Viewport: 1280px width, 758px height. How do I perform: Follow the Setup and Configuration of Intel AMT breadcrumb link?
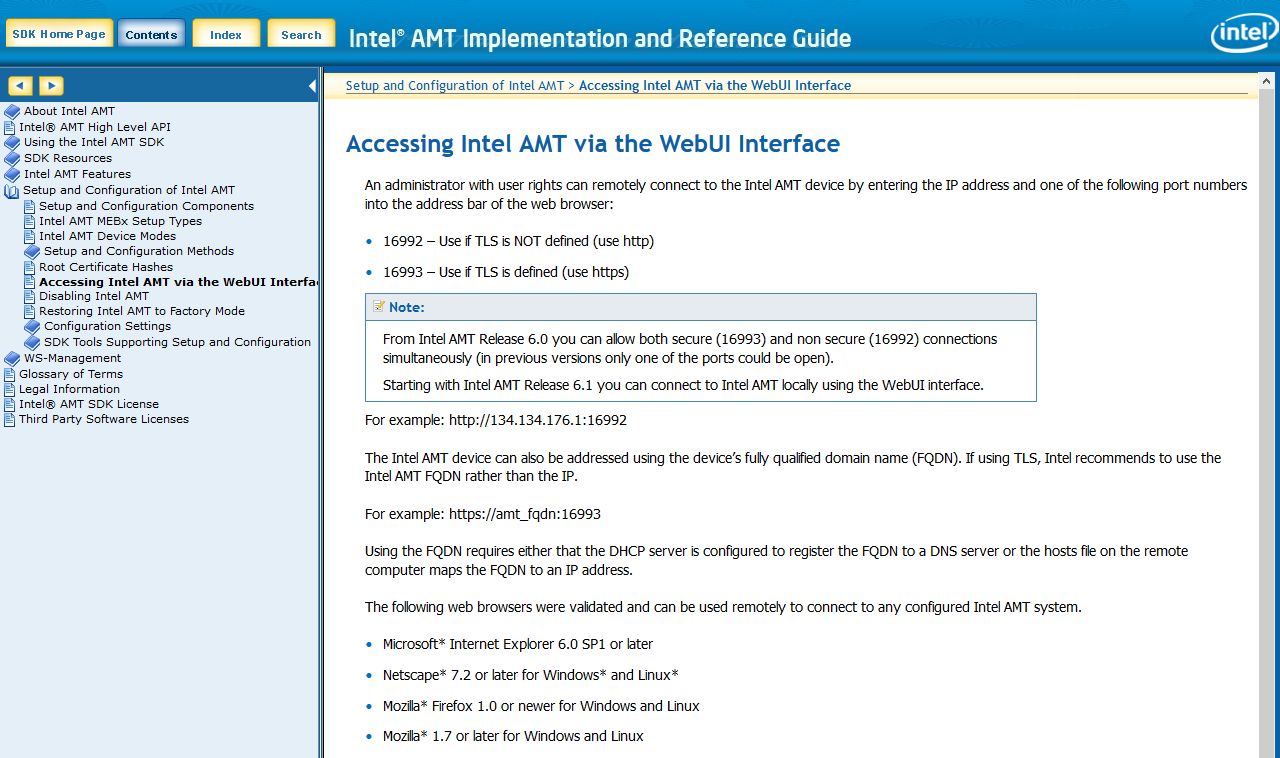[x=455, y=86]
